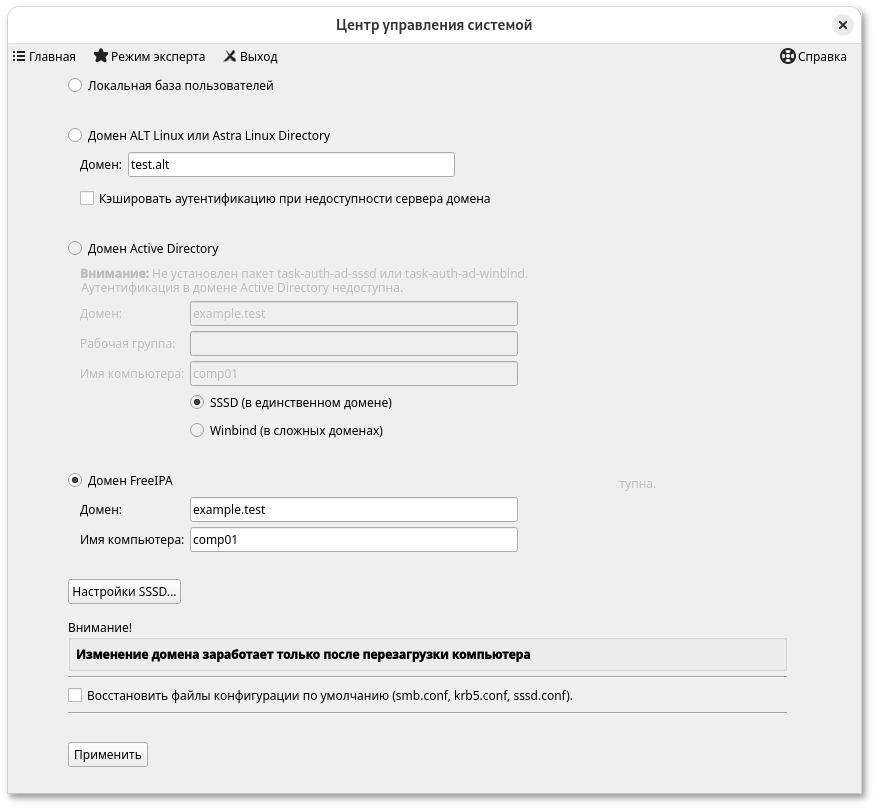Screen dimensions: 875x808
Task: Click the Выход menu label
Action: [258, 57]
